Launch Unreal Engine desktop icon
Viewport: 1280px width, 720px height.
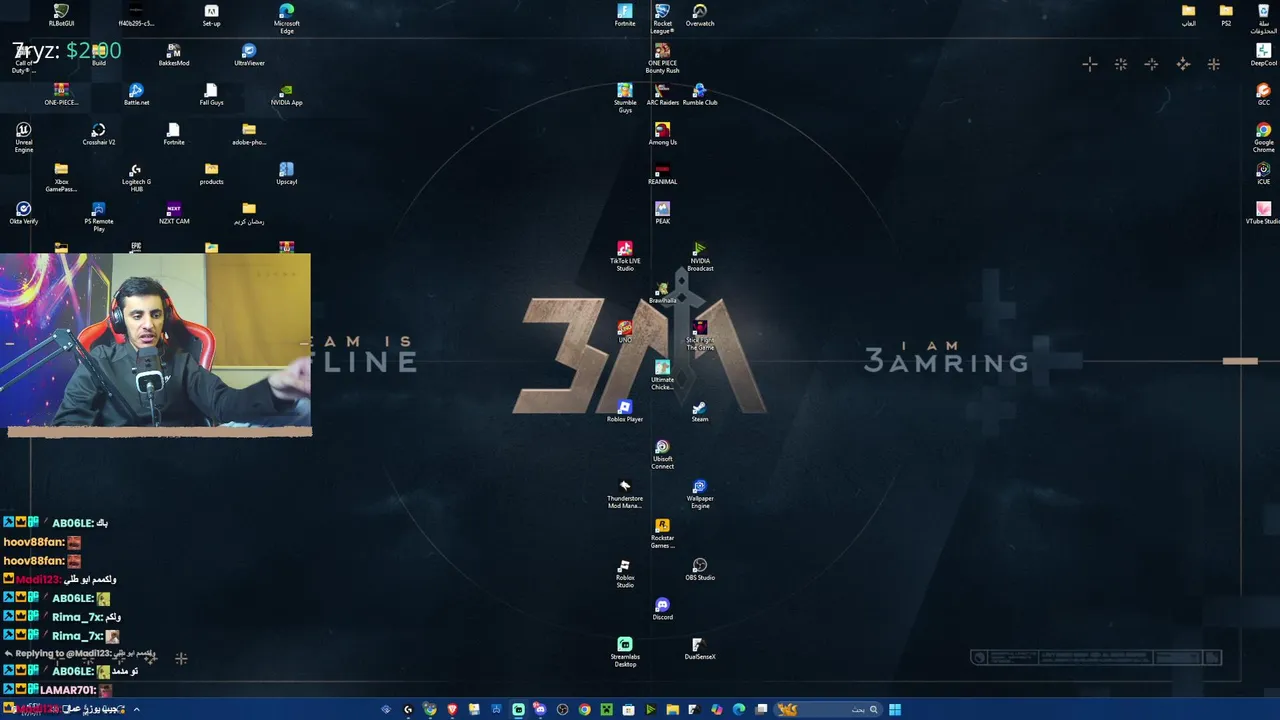pos(24,138)
